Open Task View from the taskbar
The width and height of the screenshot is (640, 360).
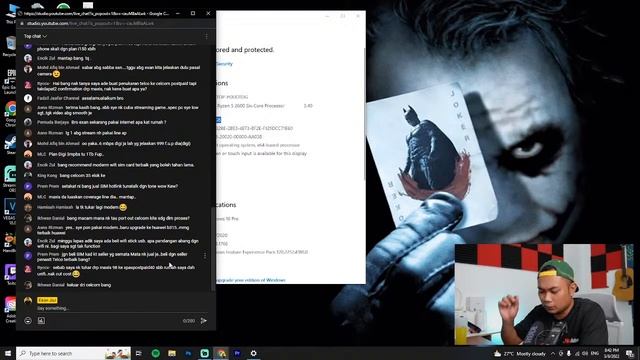[x=138, y=353]
